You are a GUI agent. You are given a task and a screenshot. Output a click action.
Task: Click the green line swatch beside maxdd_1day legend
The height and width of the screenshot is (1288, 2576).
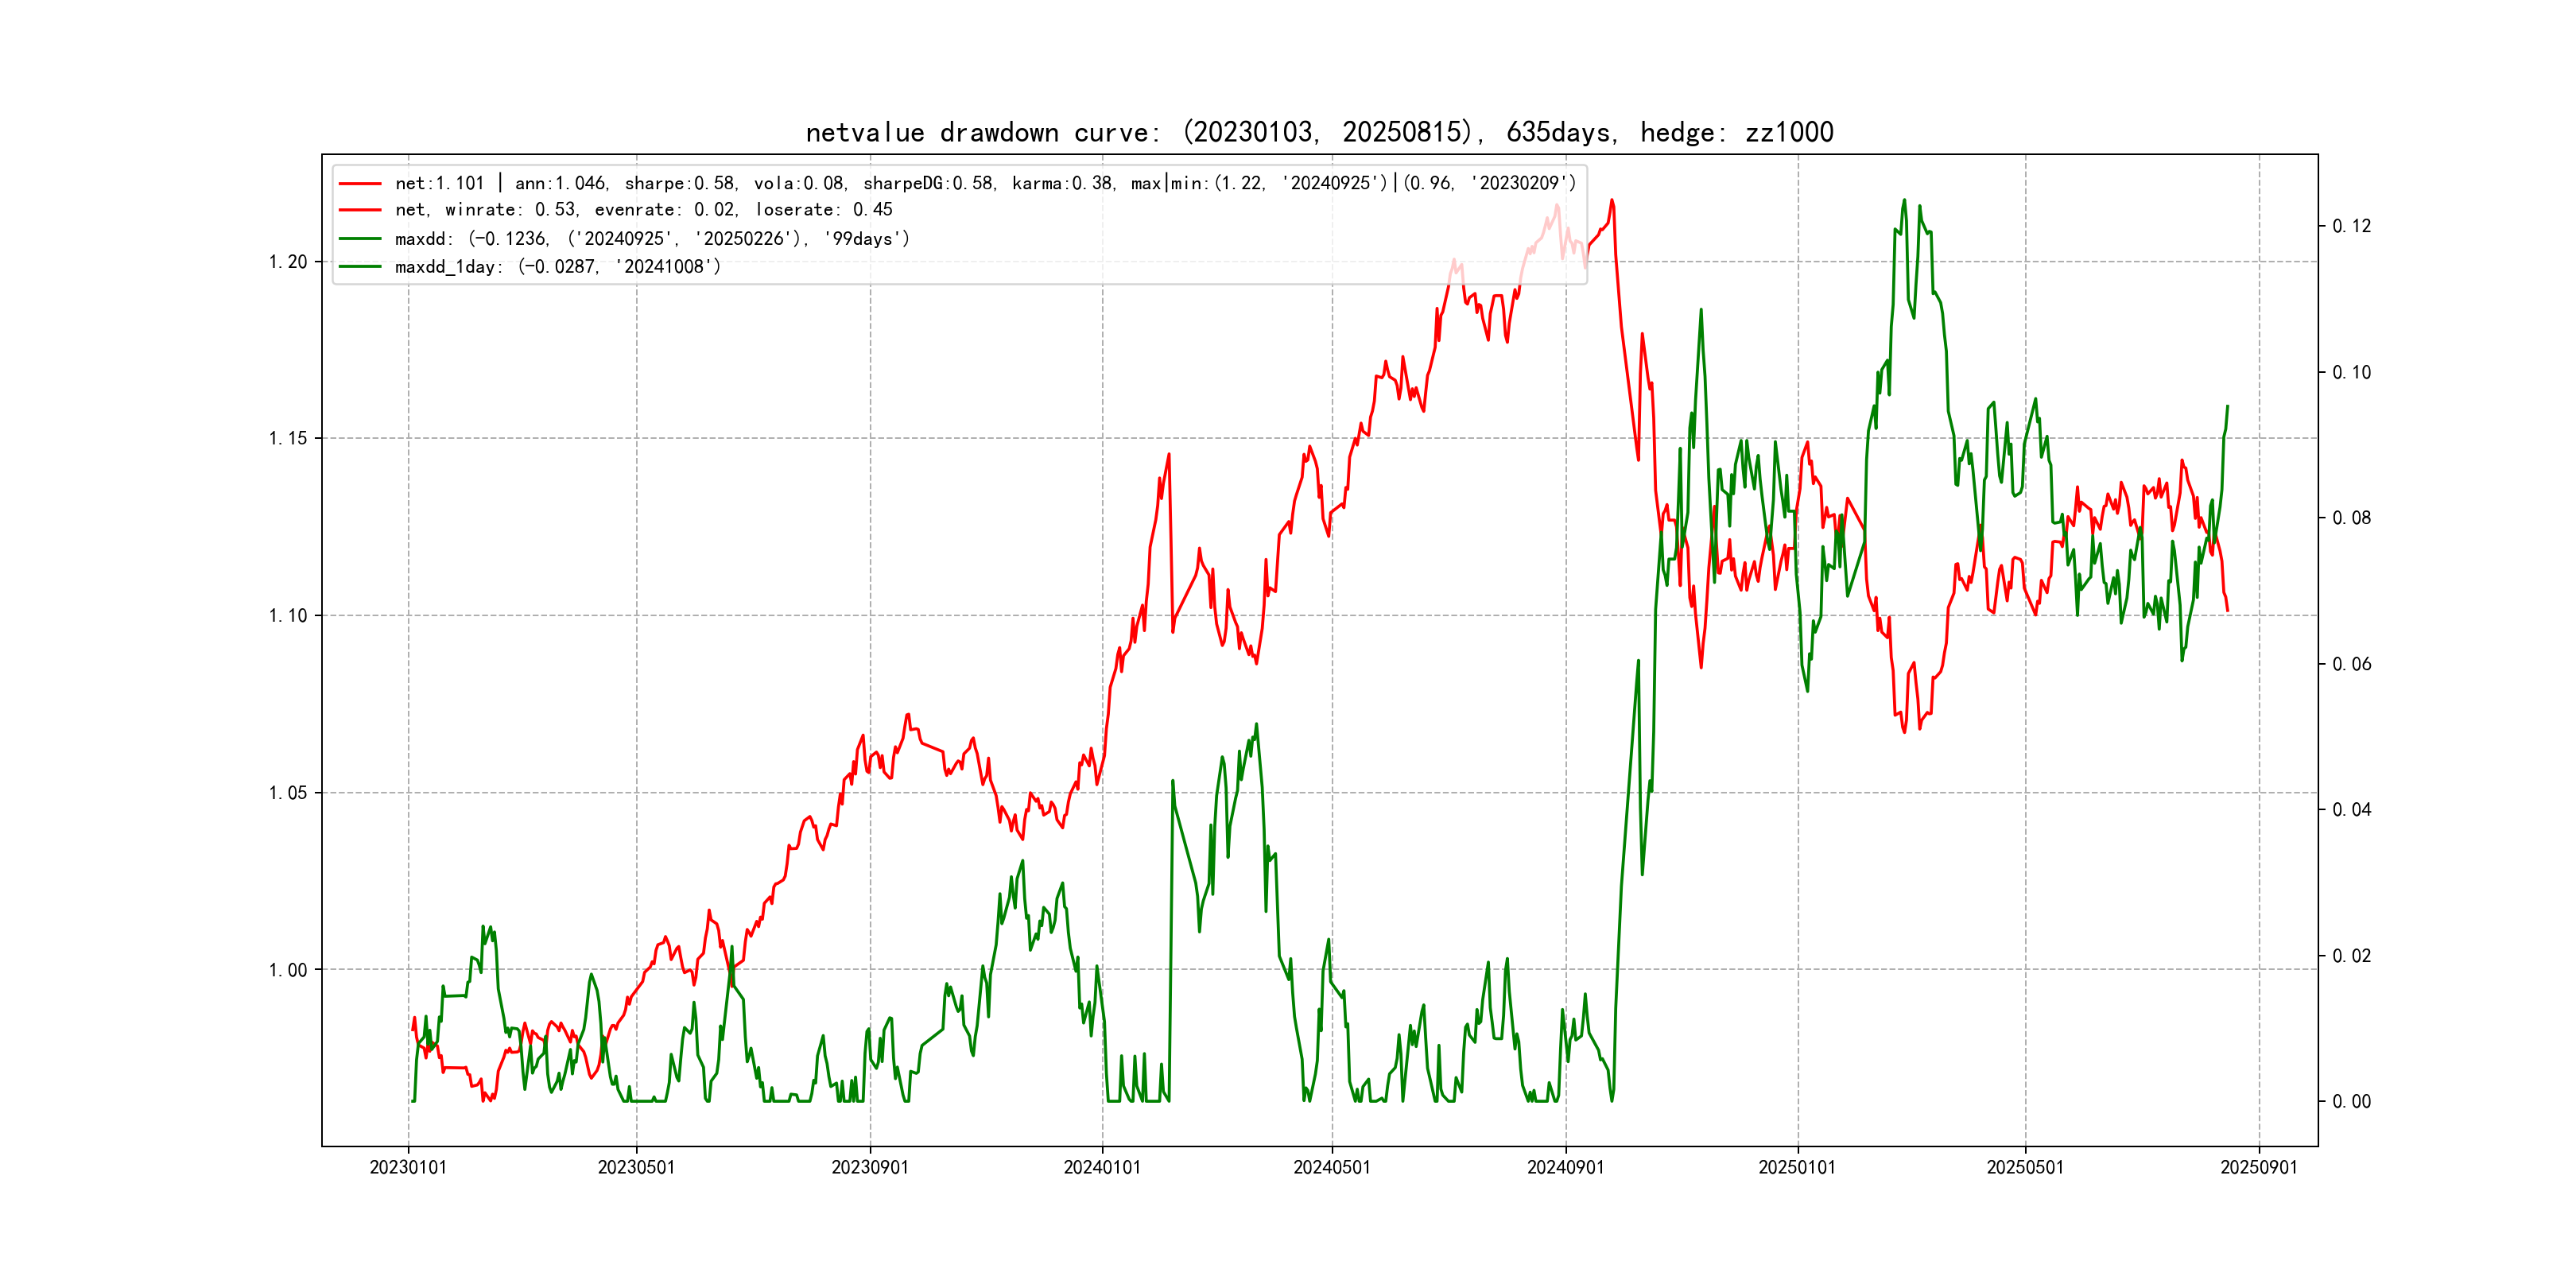click(x=360, y=267)
